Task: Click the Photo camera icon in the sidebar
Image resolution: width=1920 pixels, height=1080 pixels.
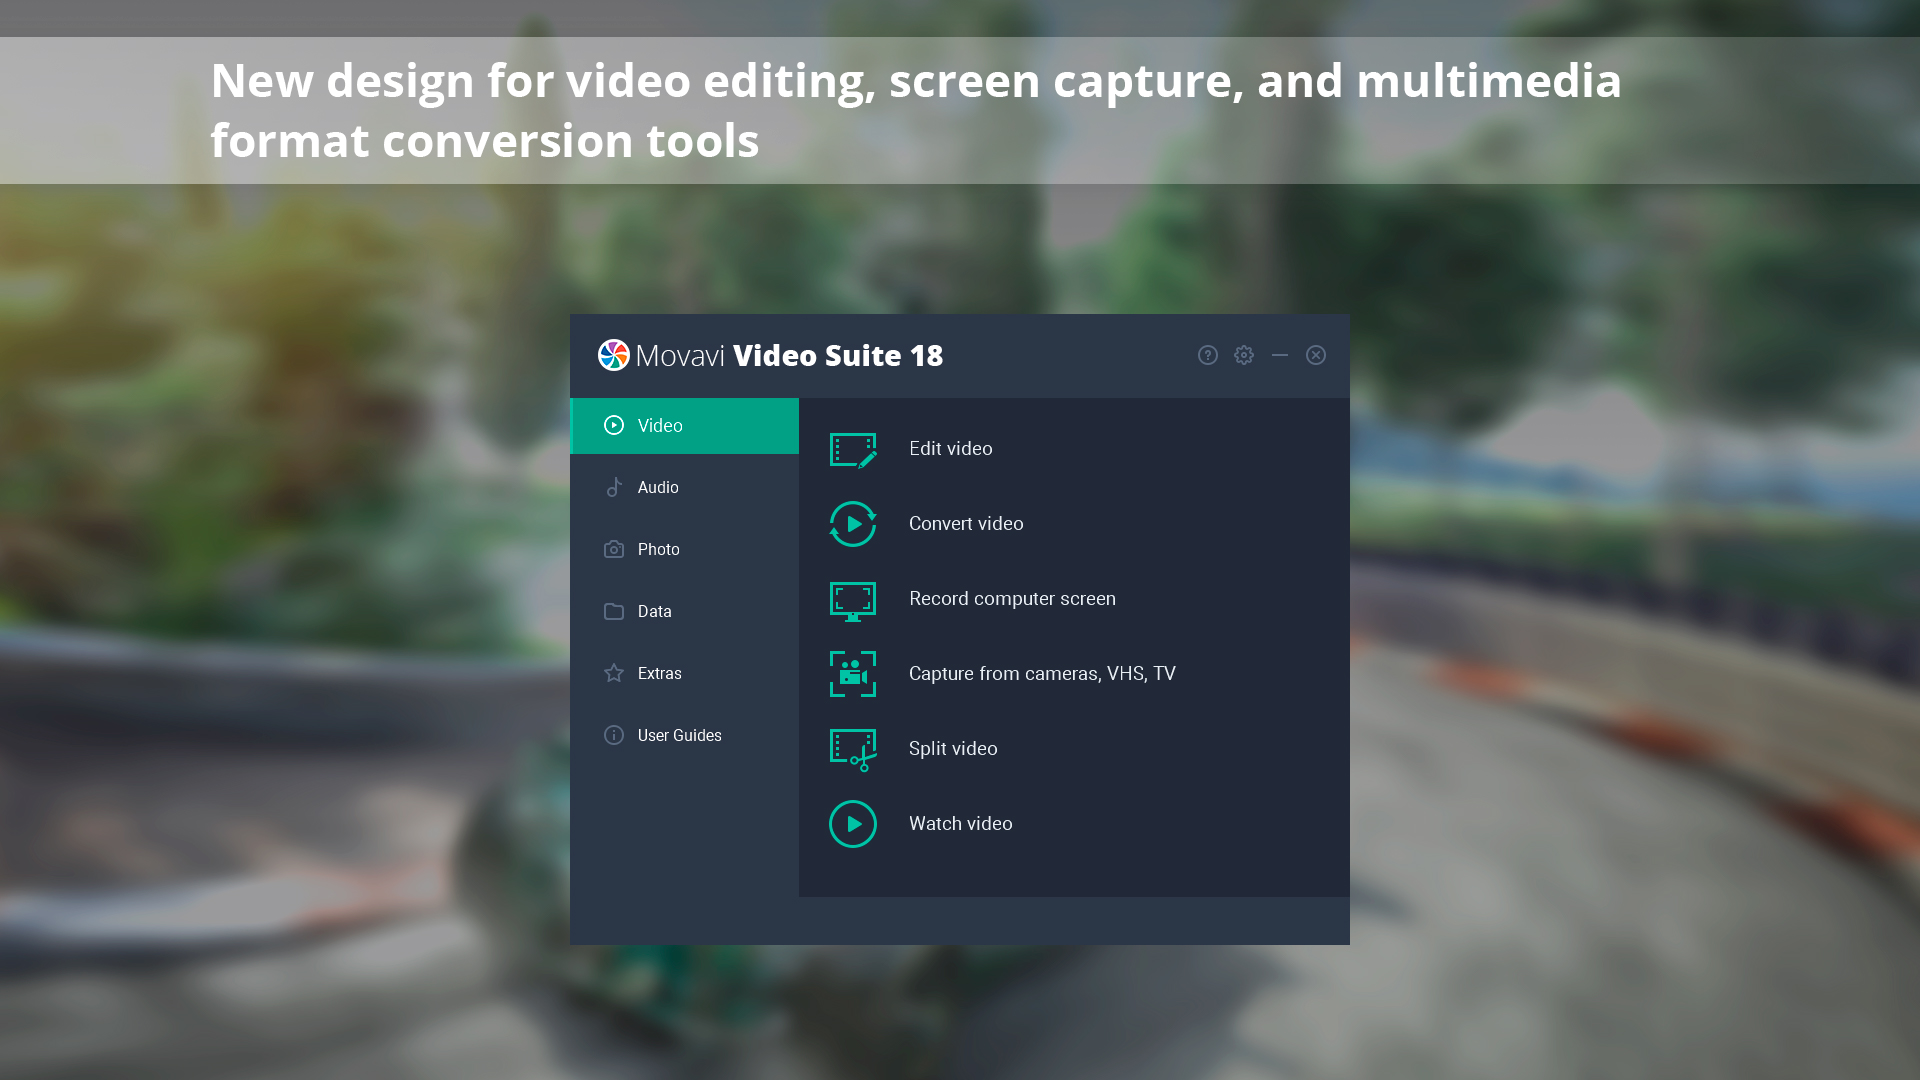Action: tap(613, 549)
